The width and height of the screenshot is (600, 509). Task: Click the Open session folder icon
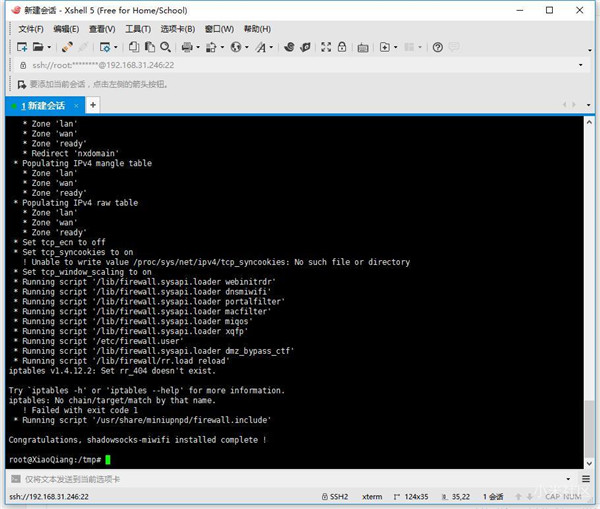click(37, 47)
